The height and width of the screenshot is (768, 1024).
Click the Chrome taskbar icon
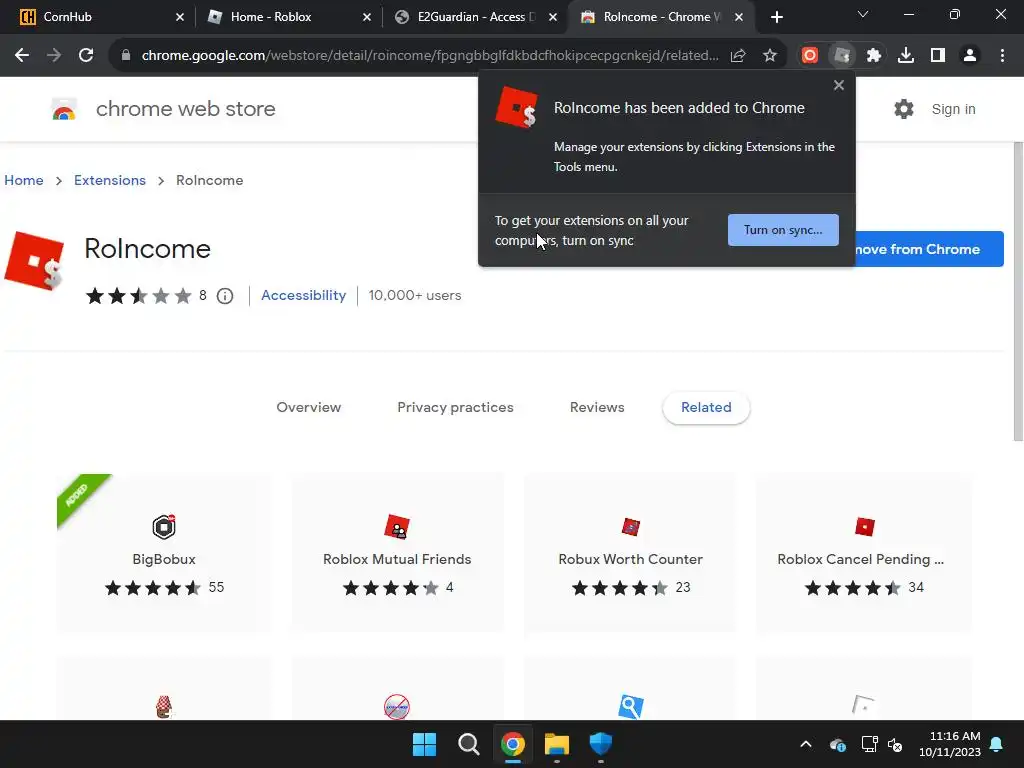coord(513,744)
